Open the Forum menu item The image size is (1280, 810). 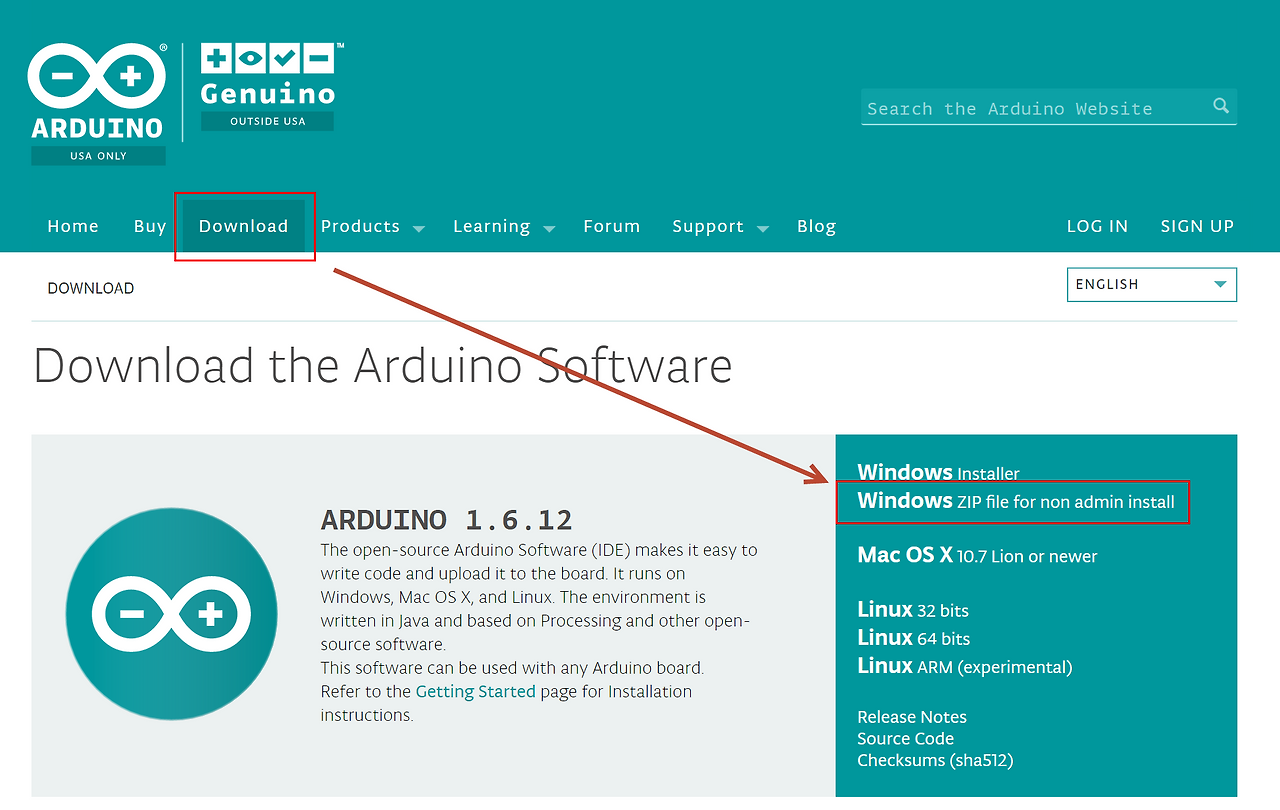pyautogui.click(x=612, y=226)
